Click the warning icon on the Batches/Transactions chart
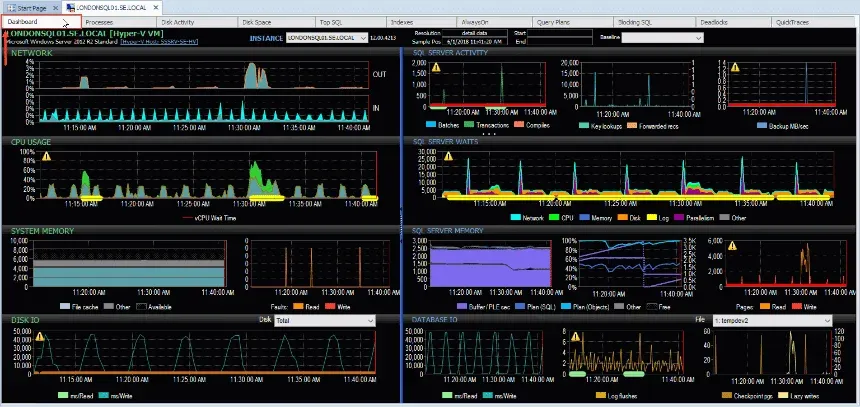860x407 pixels. click(x=436, y=67)
